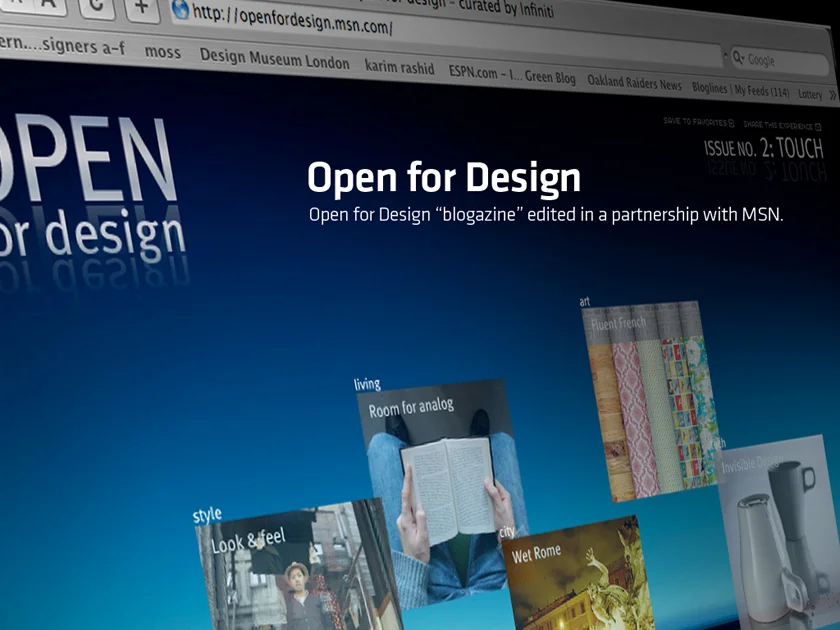The width and height of the screenshot is (840, 630).
Task: Open the Room for analog living card
Action: click(x=442, y=493)
